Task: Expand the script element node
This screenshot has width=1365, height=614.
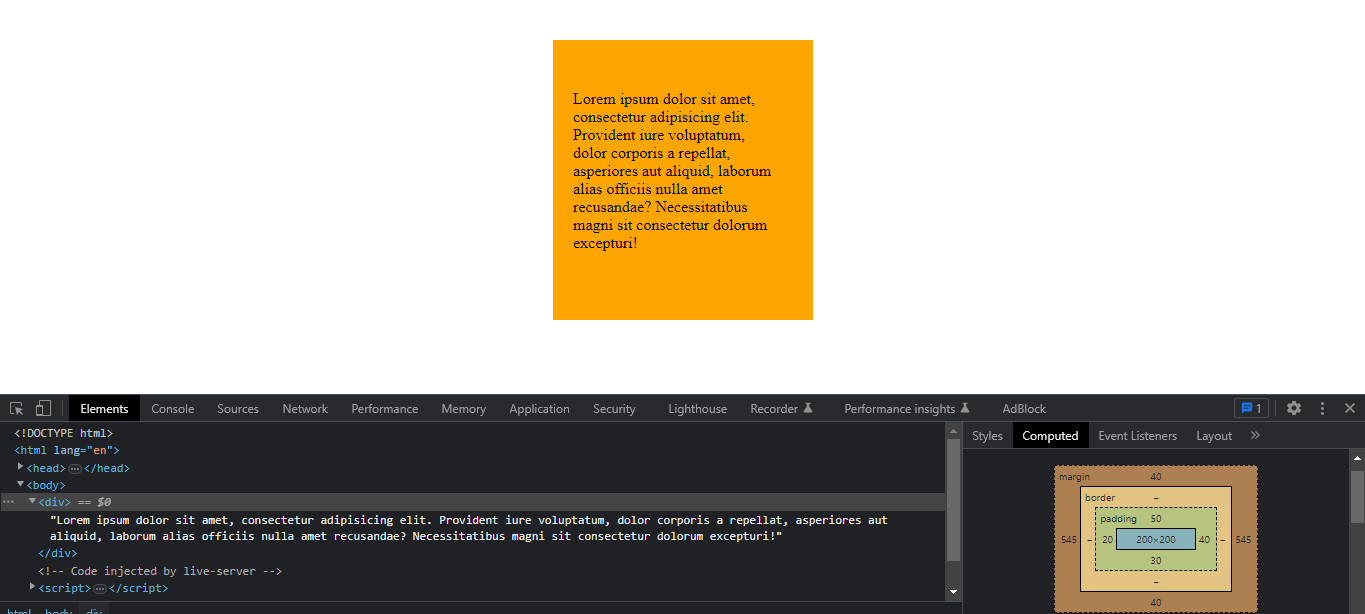Action: (x=32, y=586)
